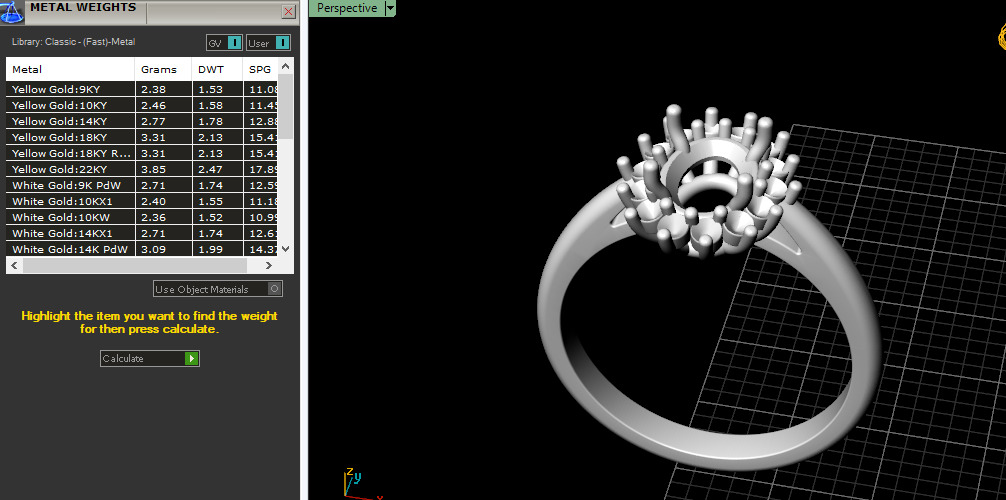This screenshot has height=500, width=1006.
Task: Toggle the GV library switch
Action: tap(224, 43)
